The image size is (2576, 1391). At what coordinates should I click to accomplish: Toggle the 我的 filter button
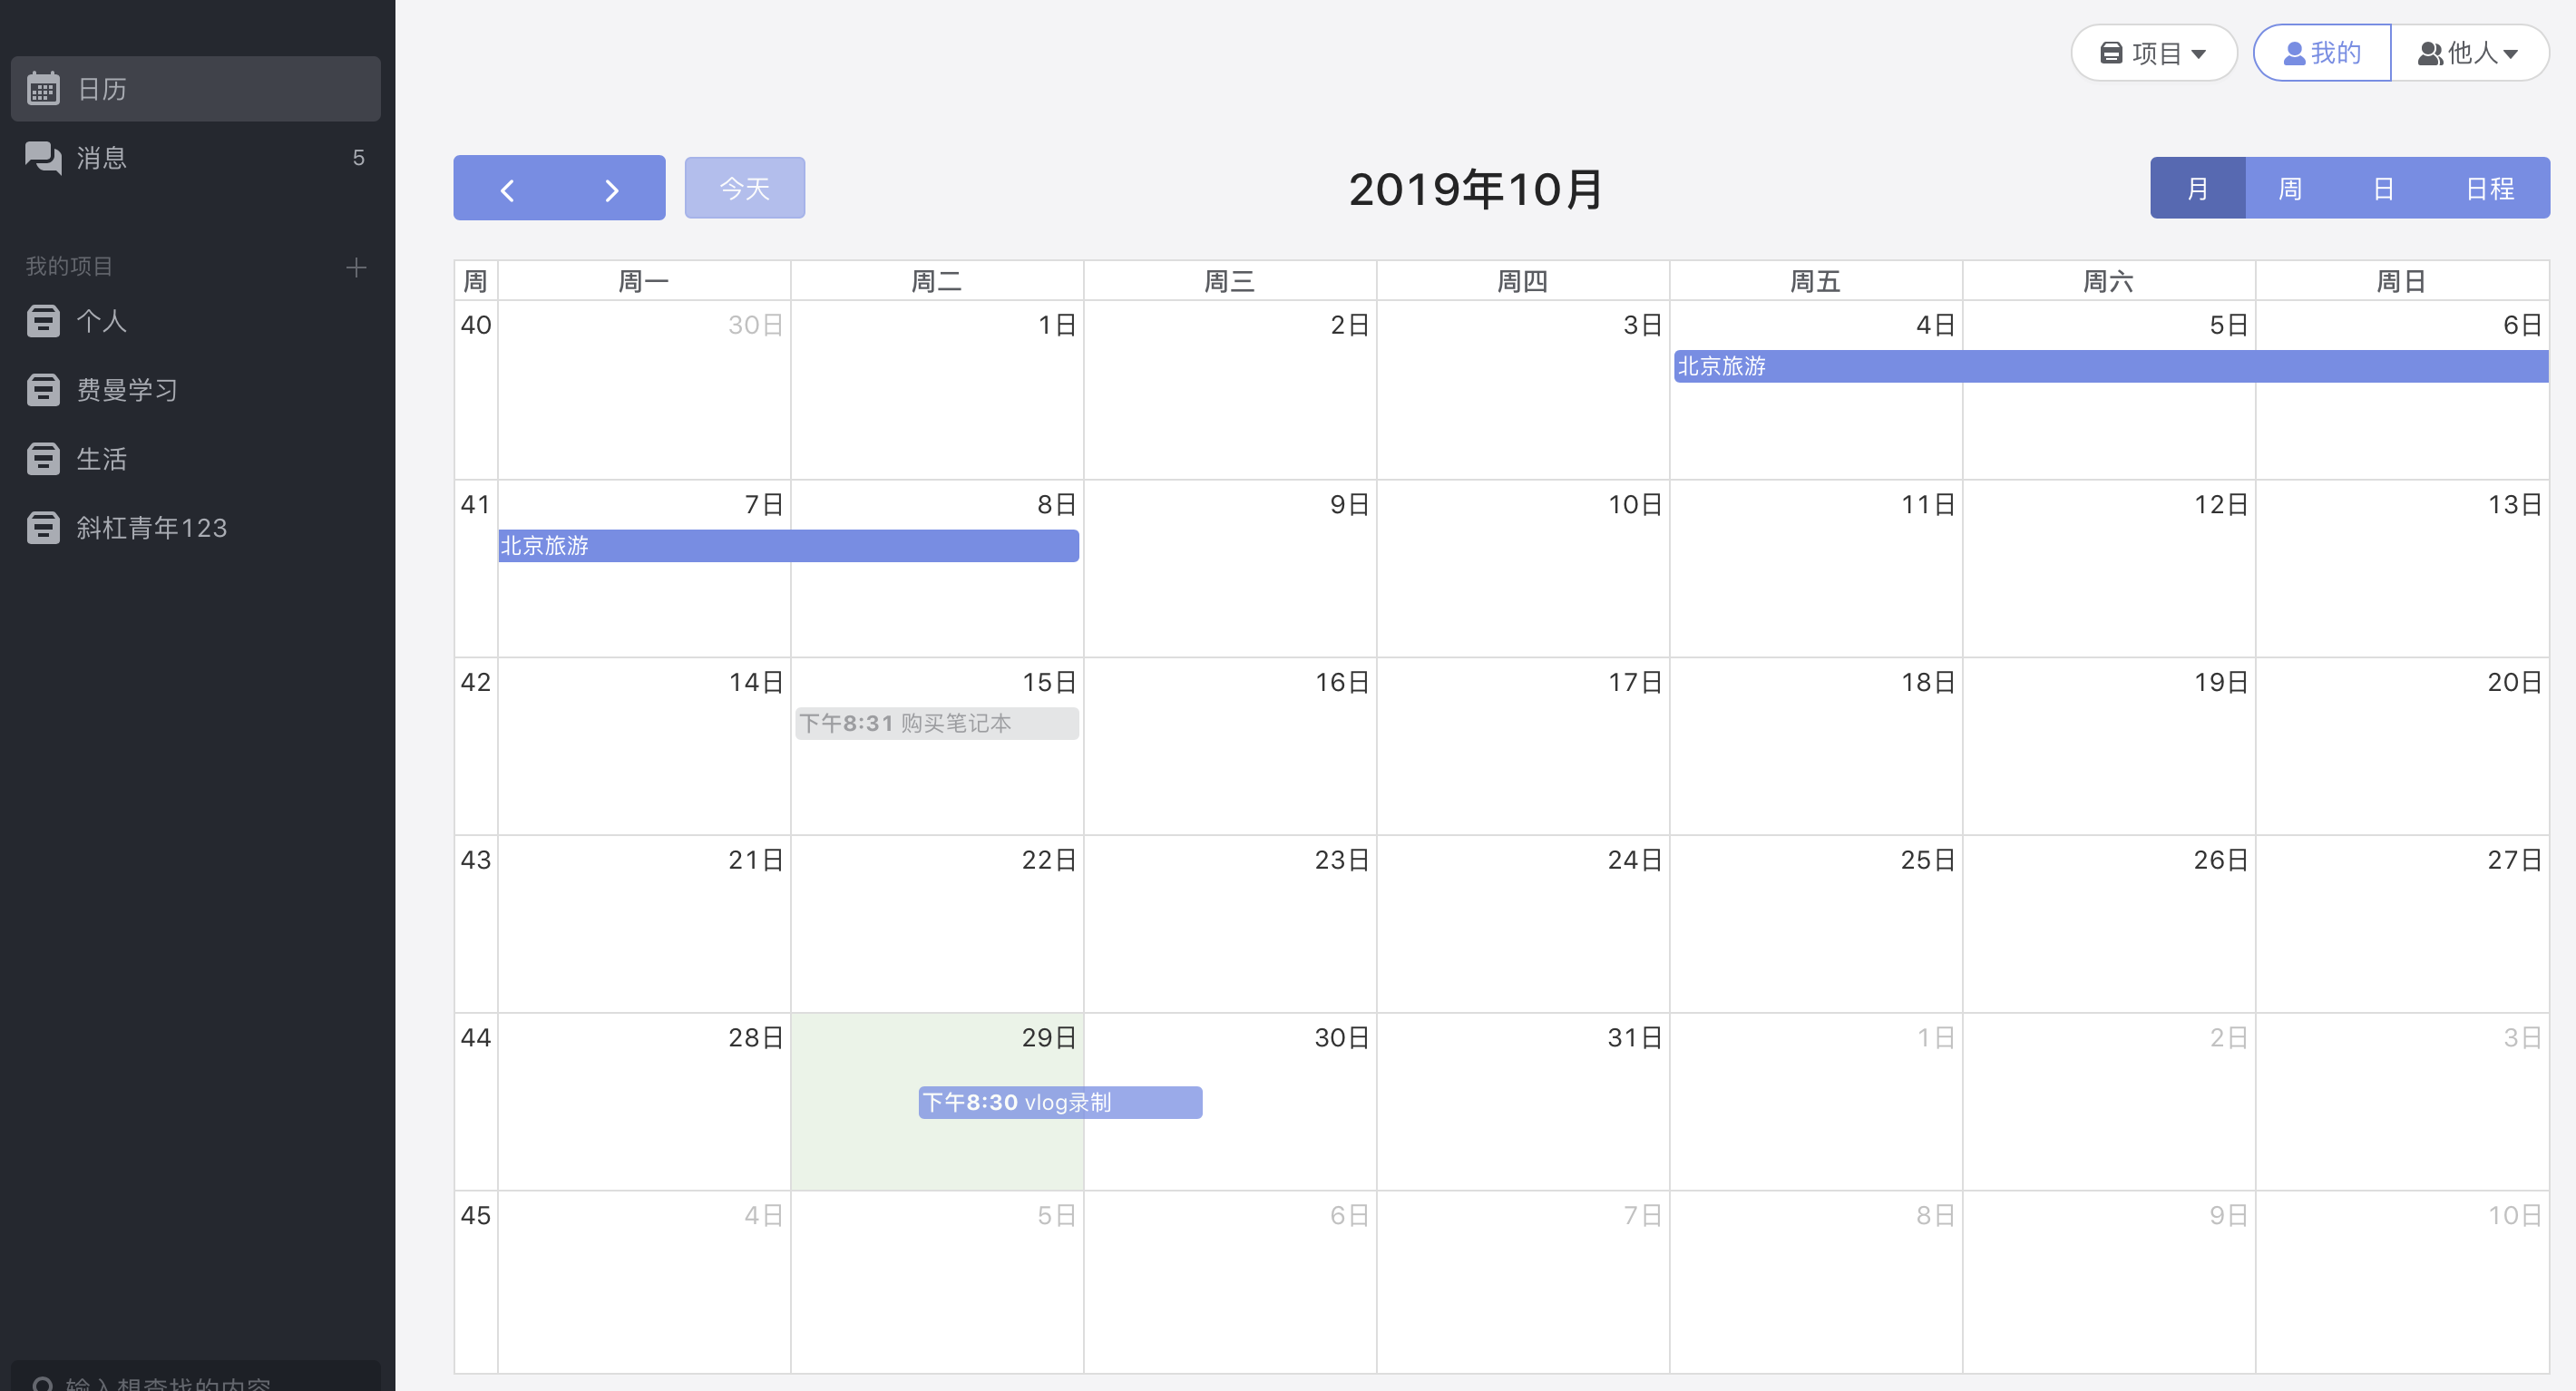pos(2321,53)
